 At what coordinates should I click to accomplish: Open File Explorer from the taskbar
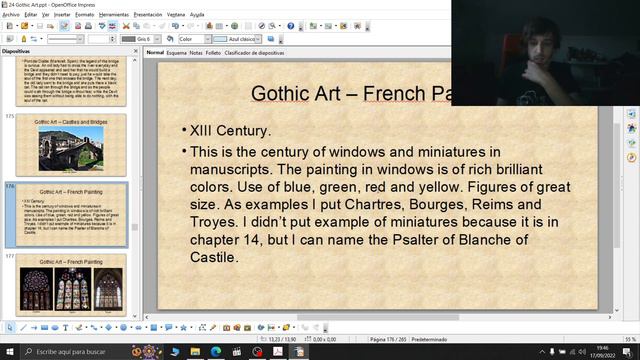coord(195,351)
